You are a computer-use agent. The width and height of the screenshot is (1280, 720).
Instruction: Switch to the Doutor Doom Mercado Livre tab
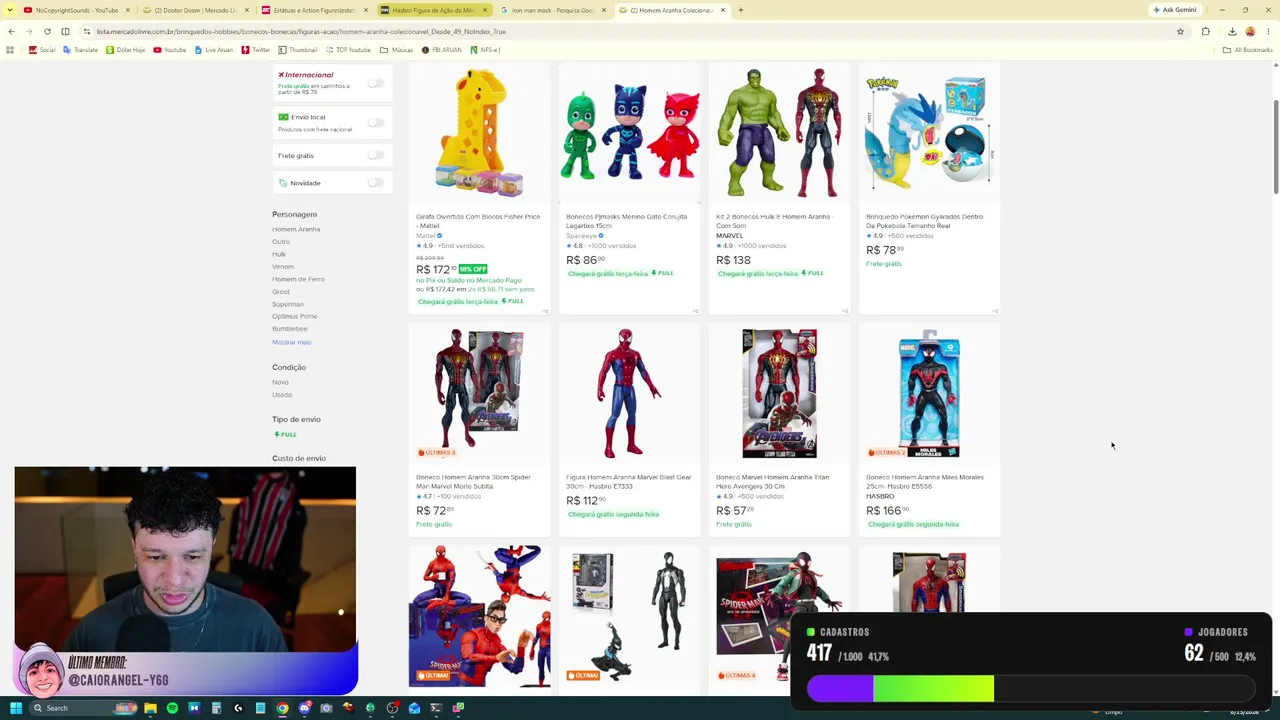pyautogui.click(x=195, y=10)
